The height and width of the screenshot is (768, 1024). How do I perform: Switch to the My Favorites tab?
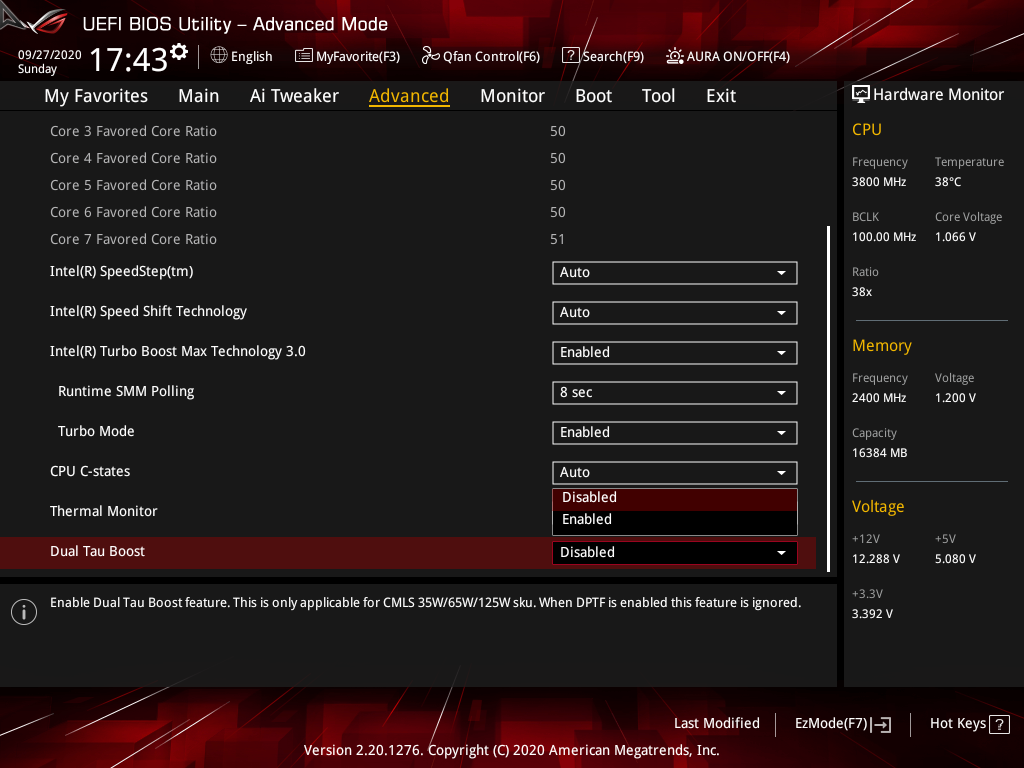(x=96, y=96)
